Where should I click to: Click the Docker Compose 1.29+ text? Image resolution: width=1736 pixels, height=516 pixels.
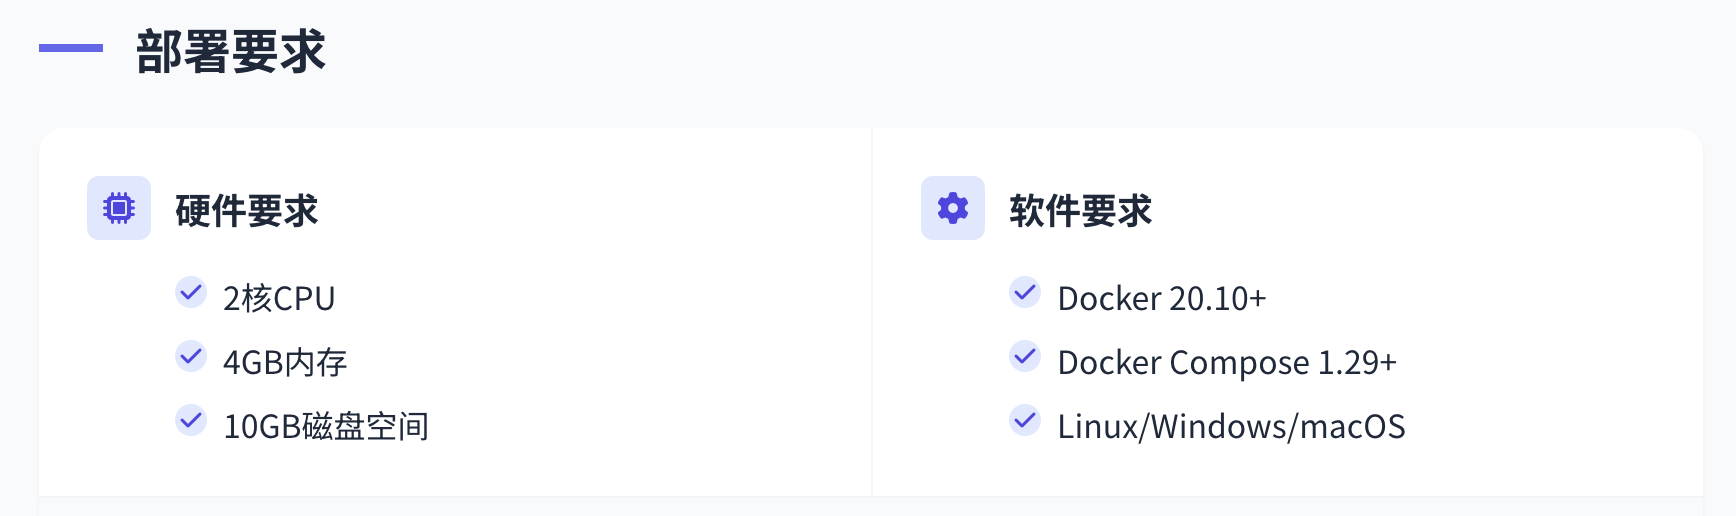tap(1227, 362)
